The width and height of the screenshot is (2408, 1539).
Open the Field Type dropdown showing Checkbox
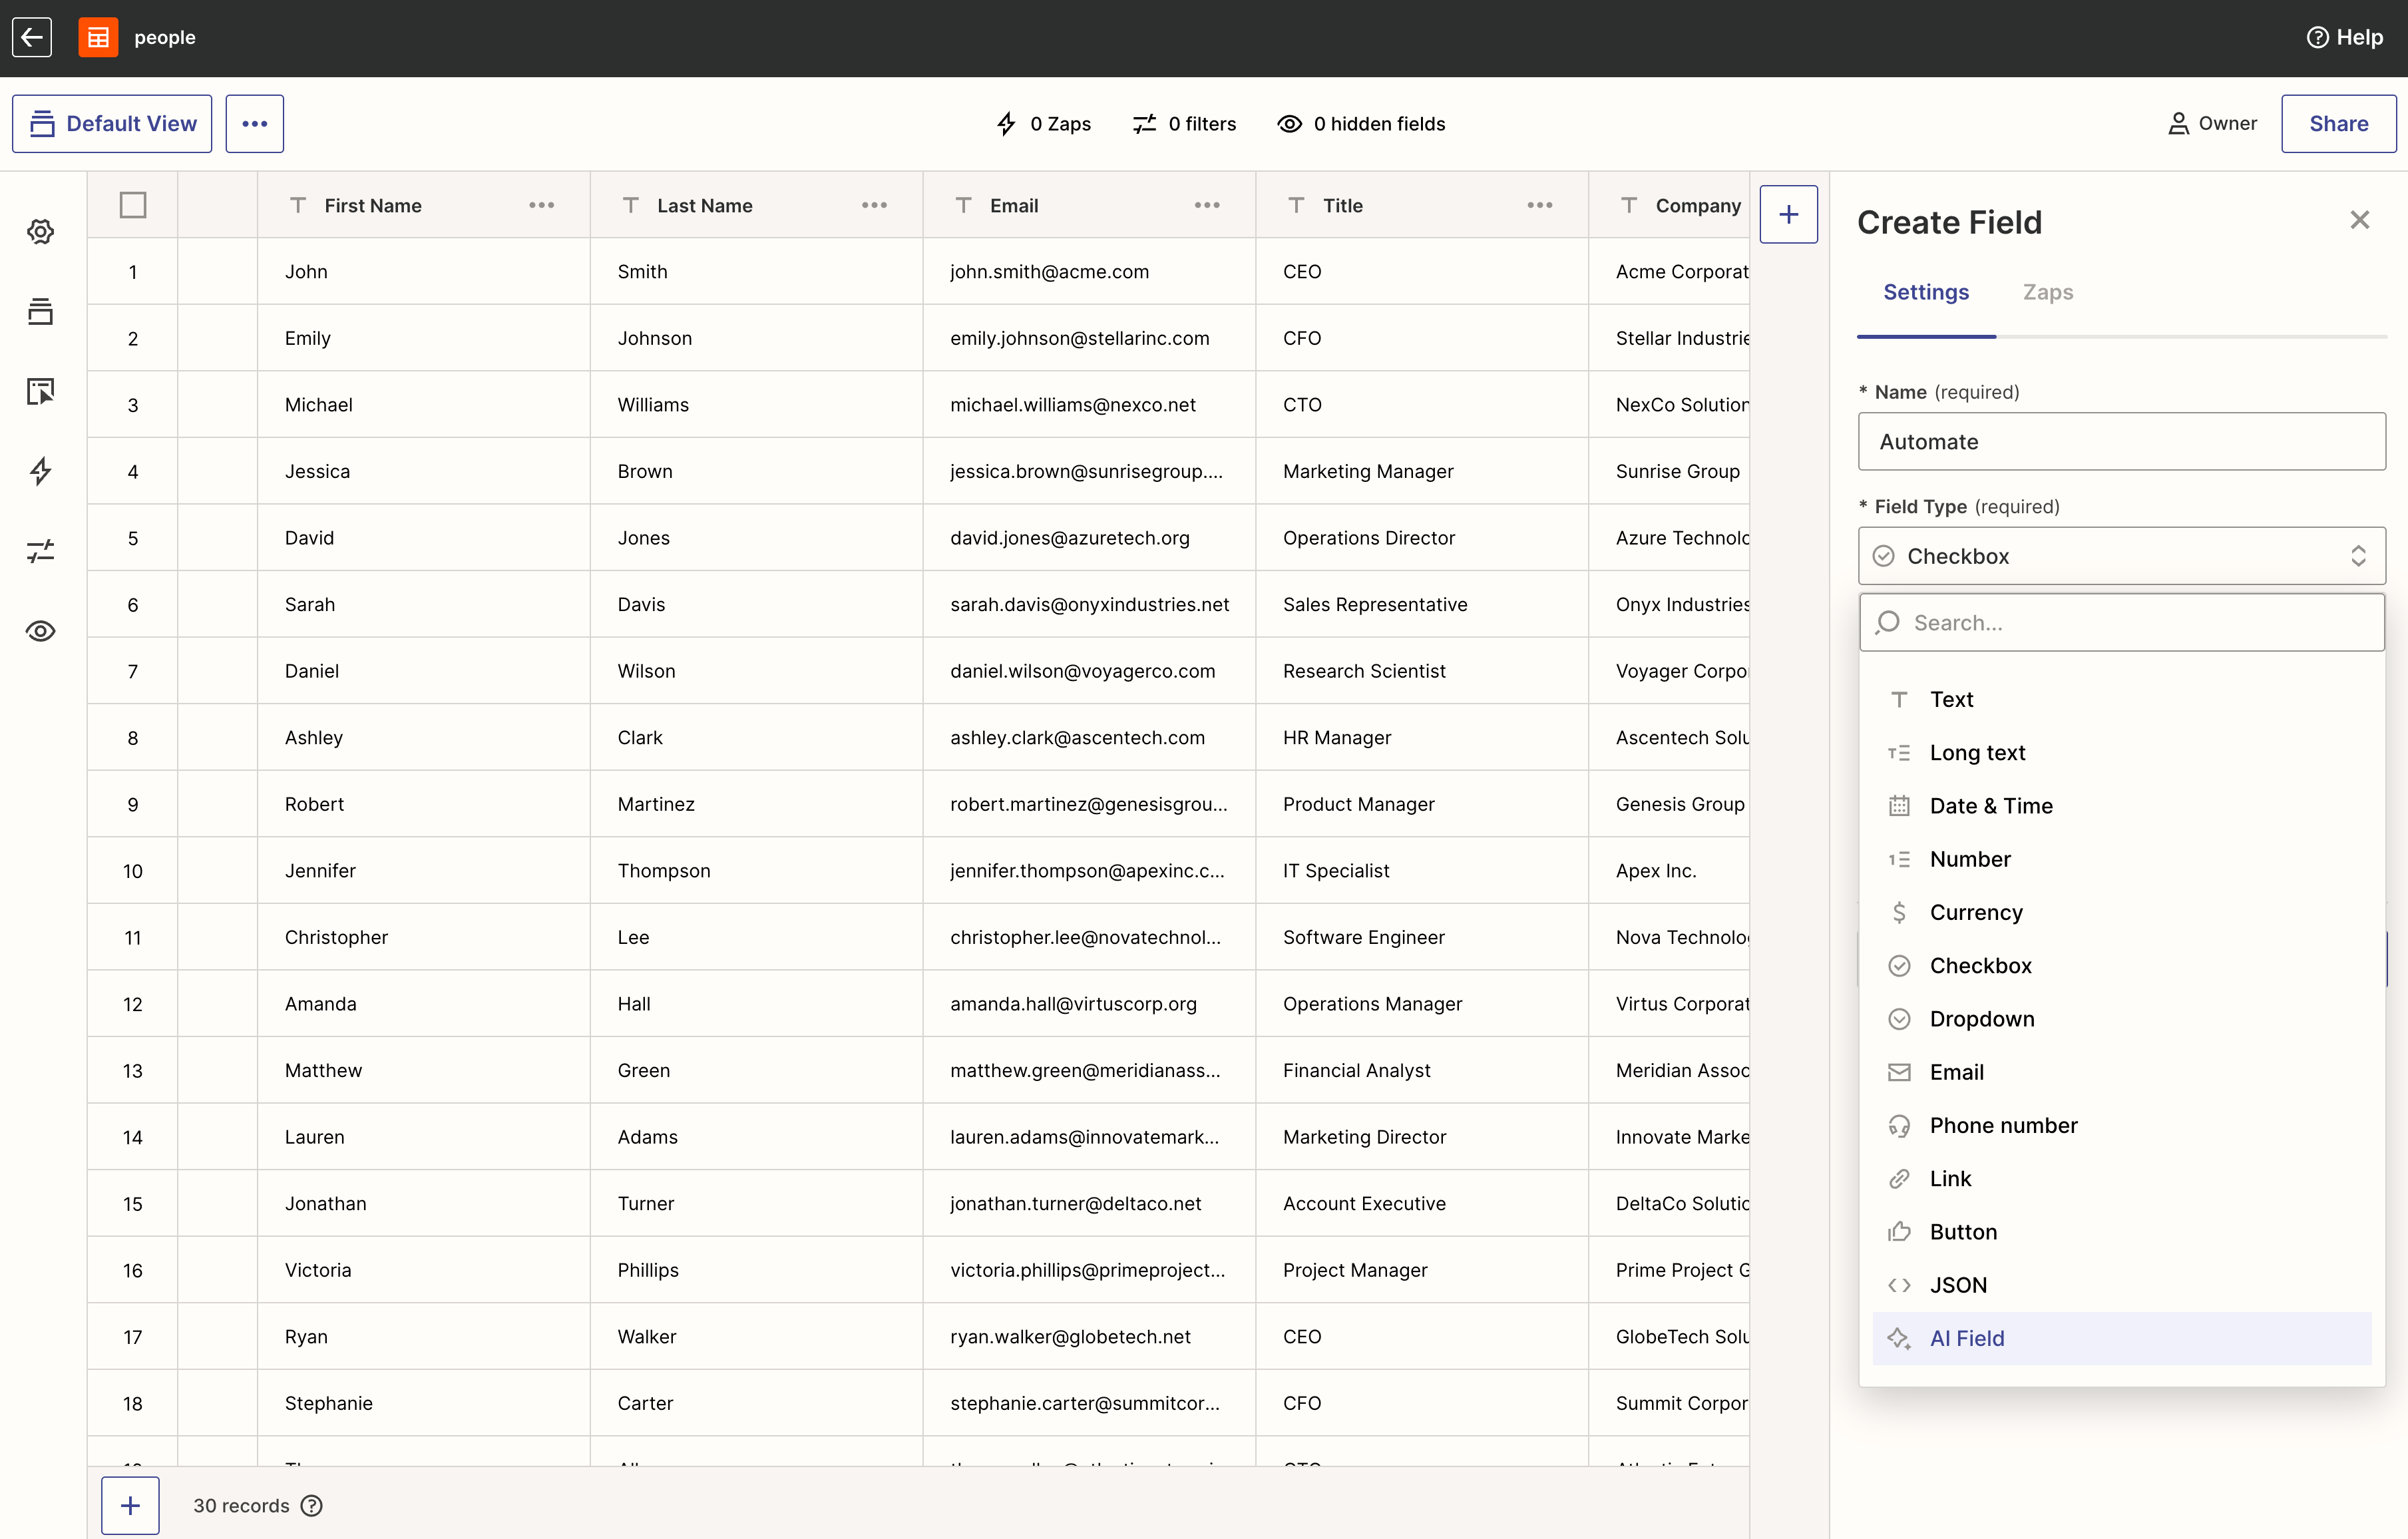2120,556
